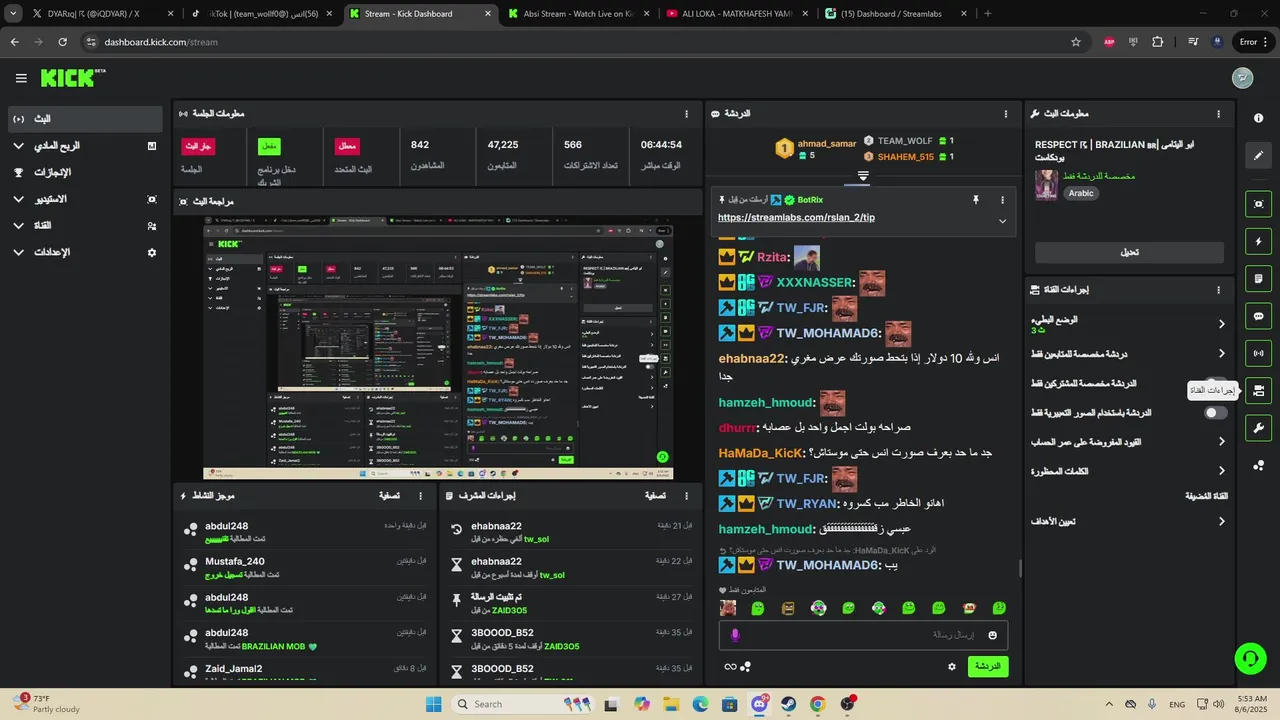Click filter button in moderator actions panel
The width and height of the screenshot is (1280, 720).
click(655, 496)
